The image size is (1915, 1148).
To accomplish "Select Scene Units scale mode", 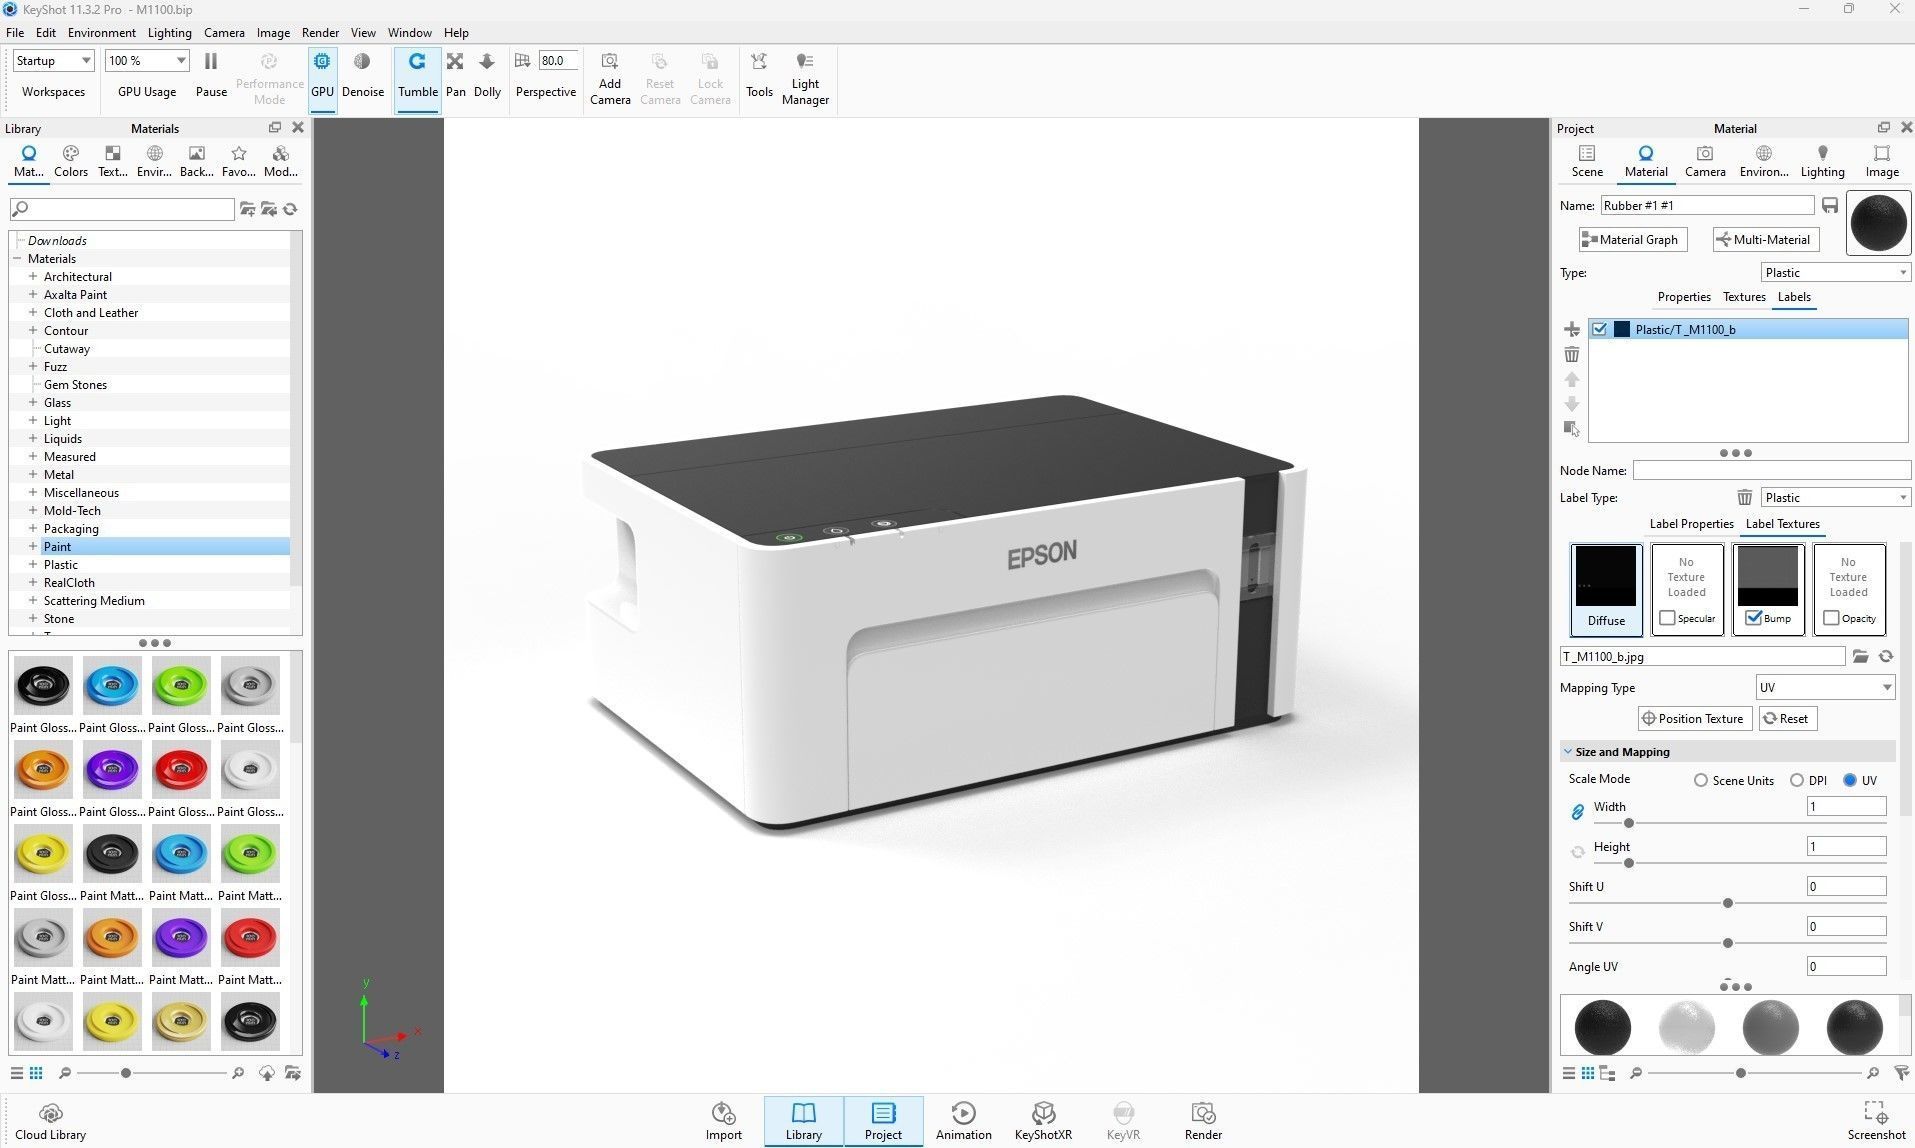I will click(x=1700, y=780).
